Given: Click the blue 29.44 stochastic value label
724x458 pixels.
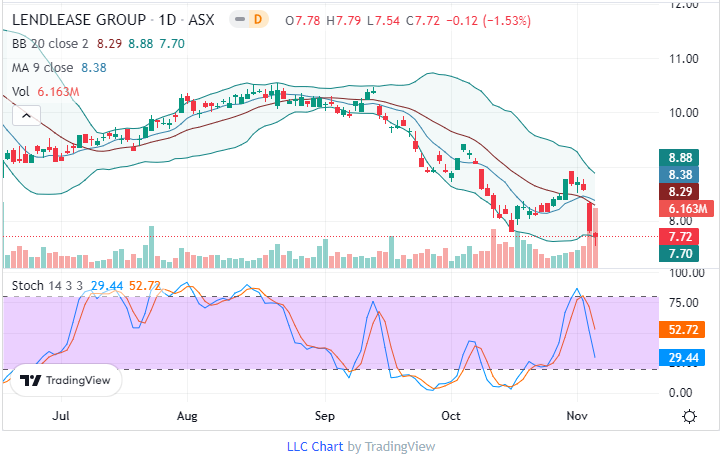Looking at the screenshot, I should coord(680,356).
